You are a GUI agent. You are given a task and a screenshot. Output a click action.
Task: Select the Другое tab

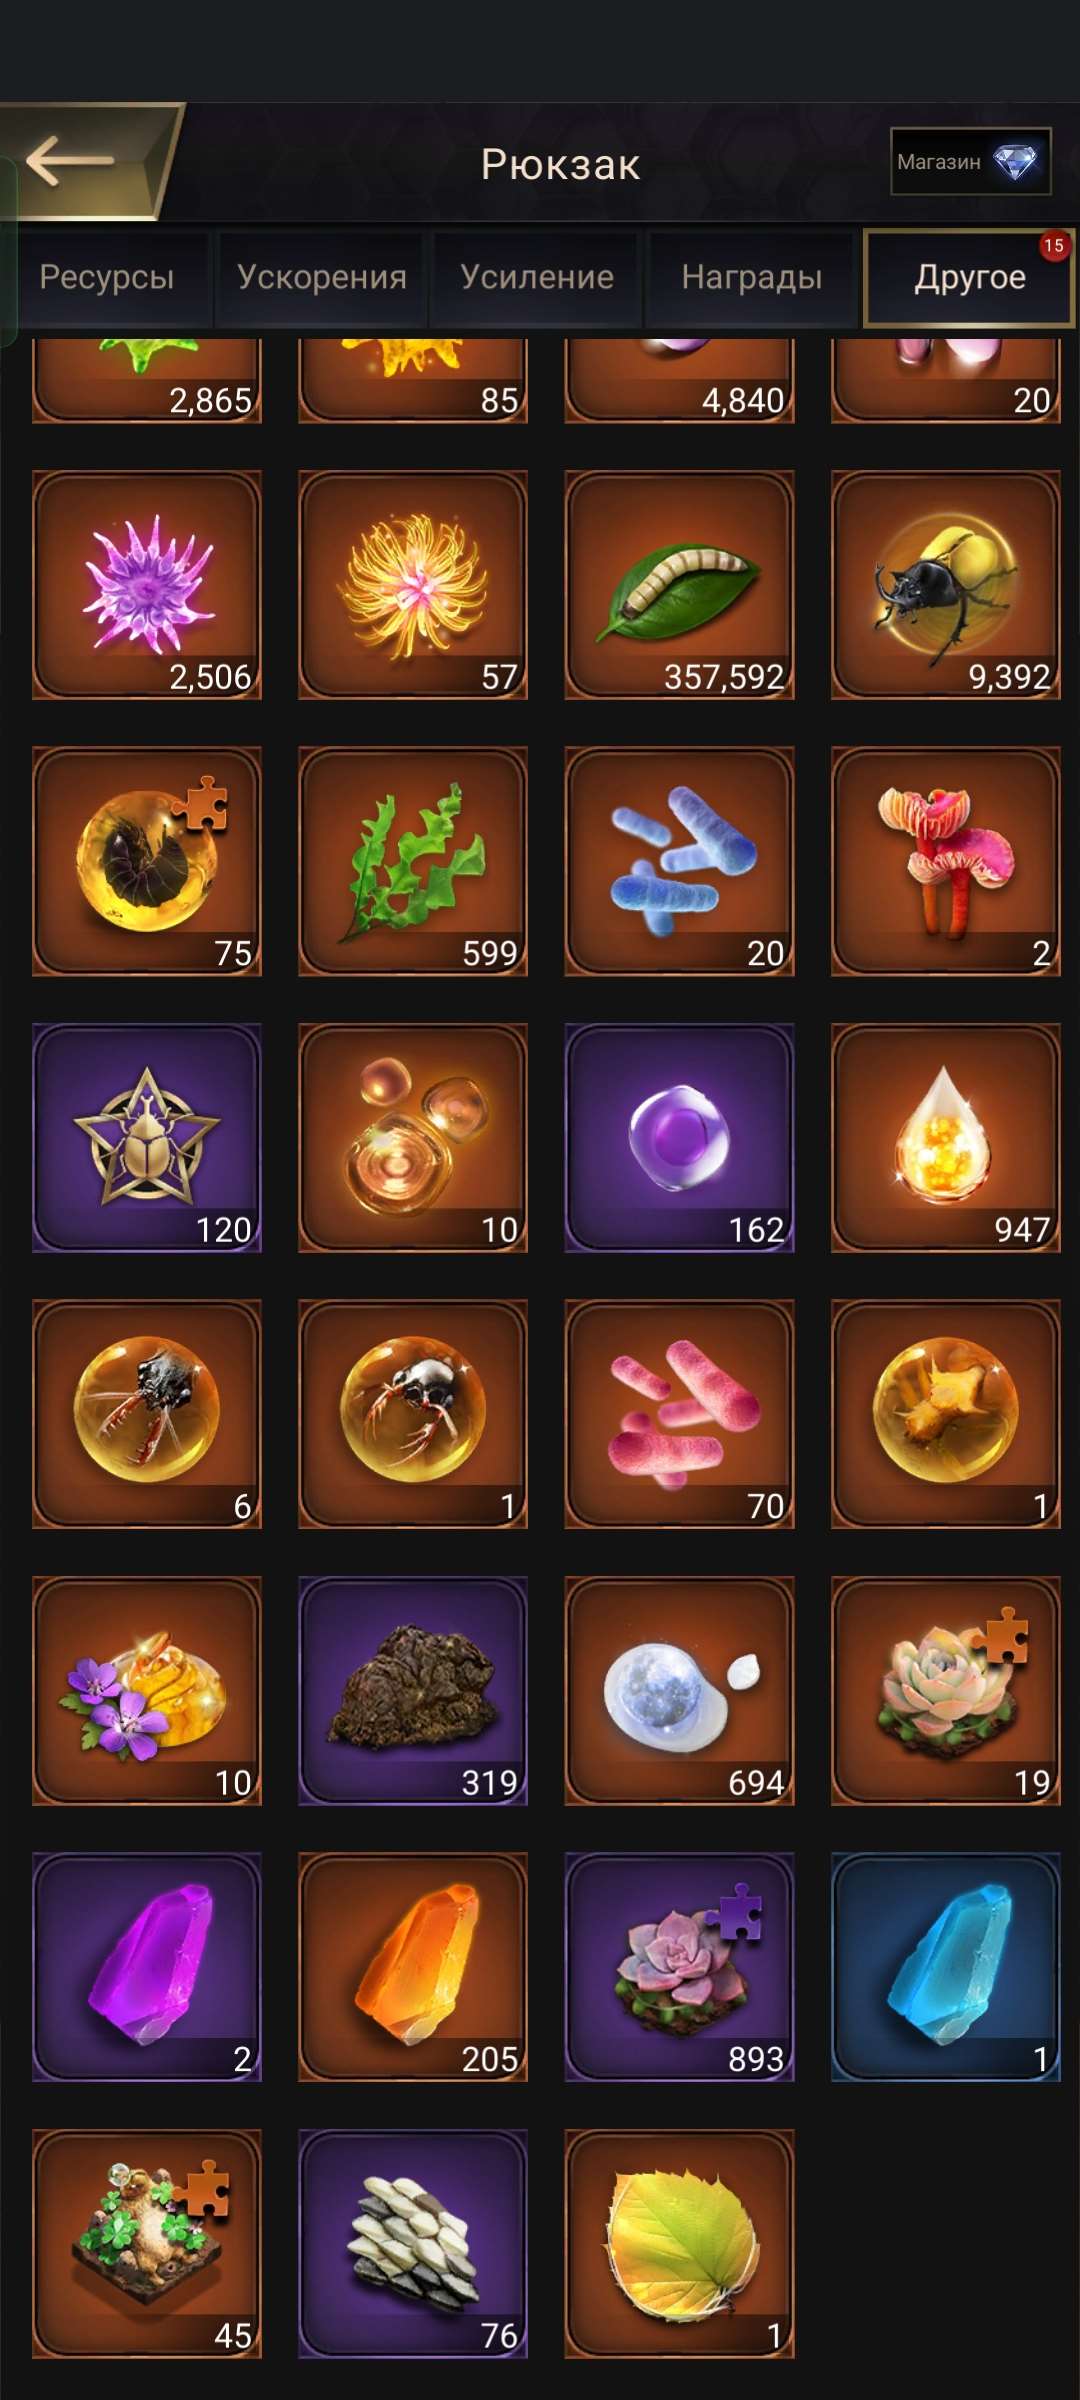coord(969,277)
